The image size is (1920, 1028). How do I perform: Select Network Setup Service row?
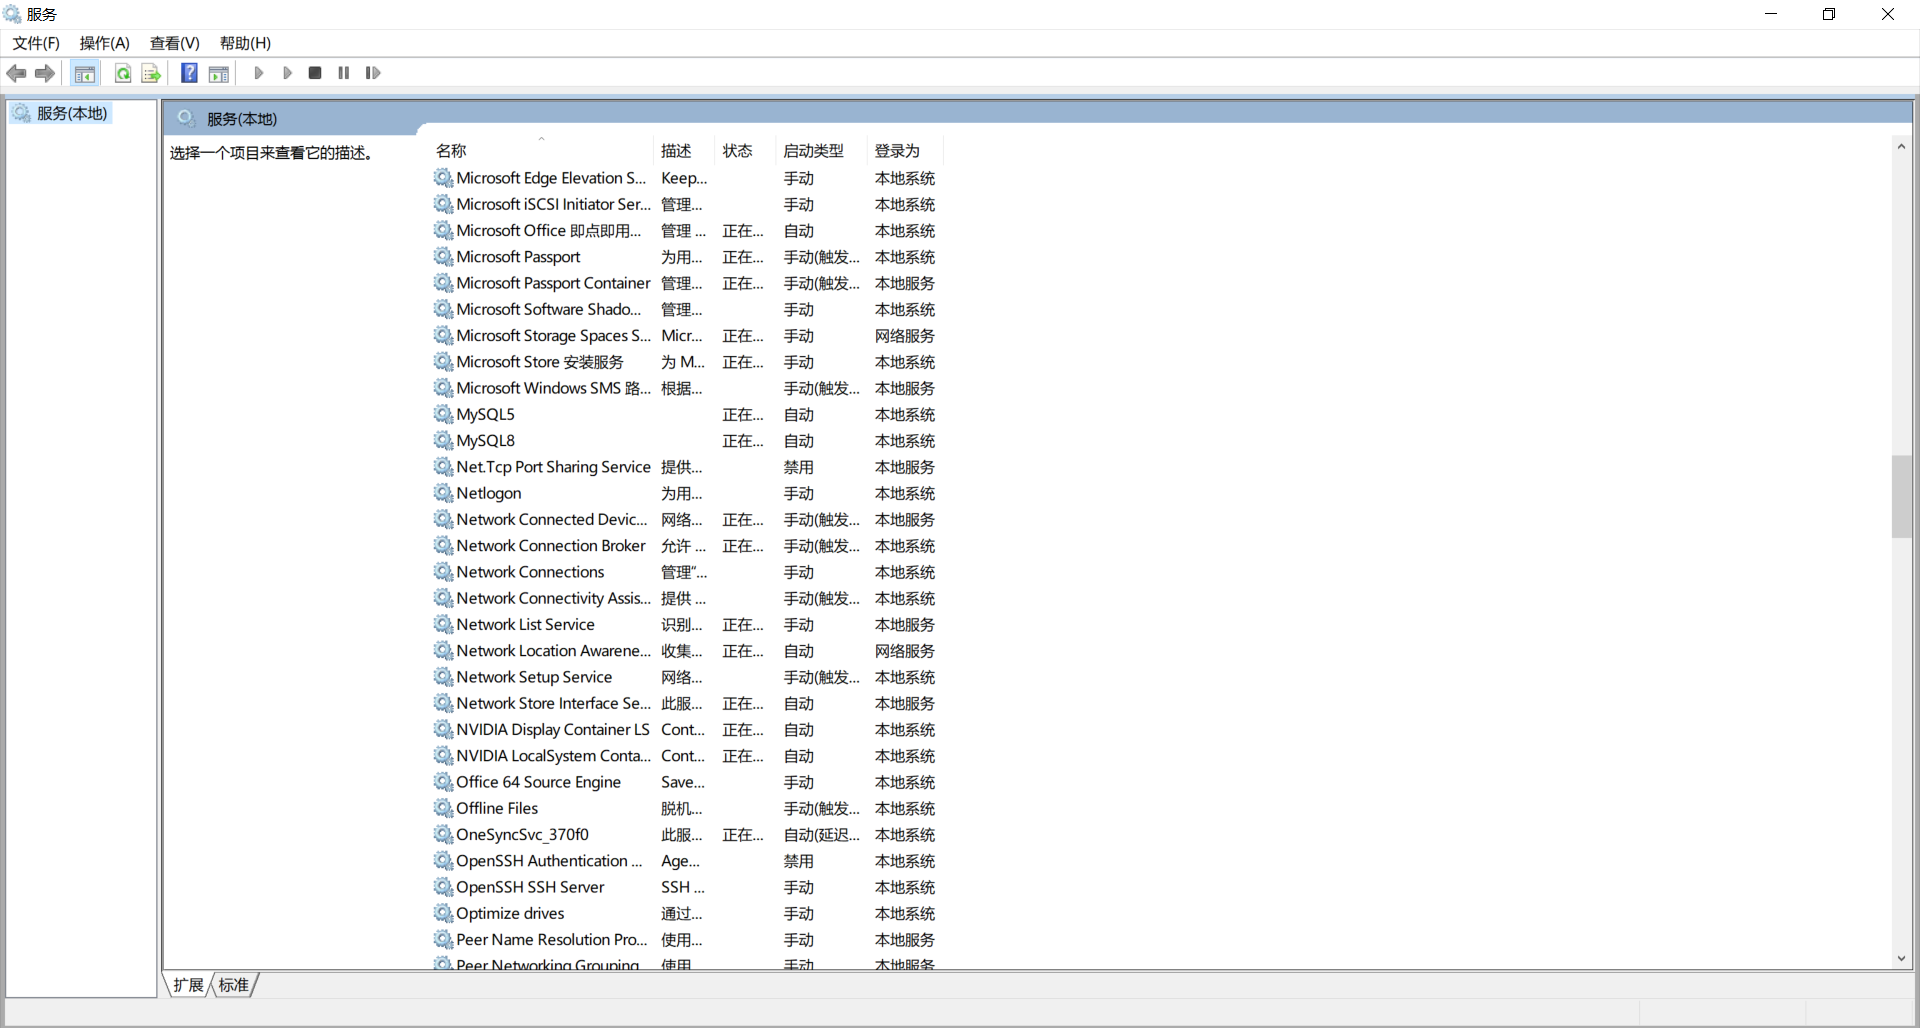pos(687,677)
